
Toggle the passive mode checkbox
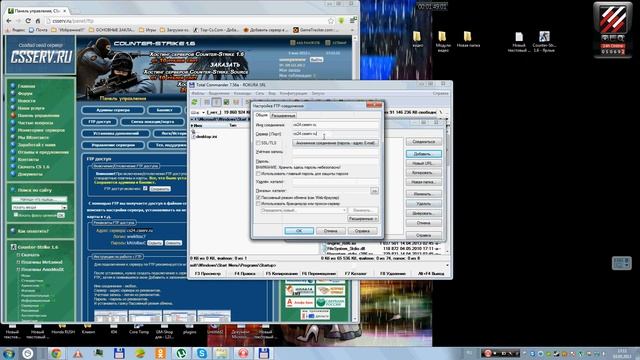258,198
